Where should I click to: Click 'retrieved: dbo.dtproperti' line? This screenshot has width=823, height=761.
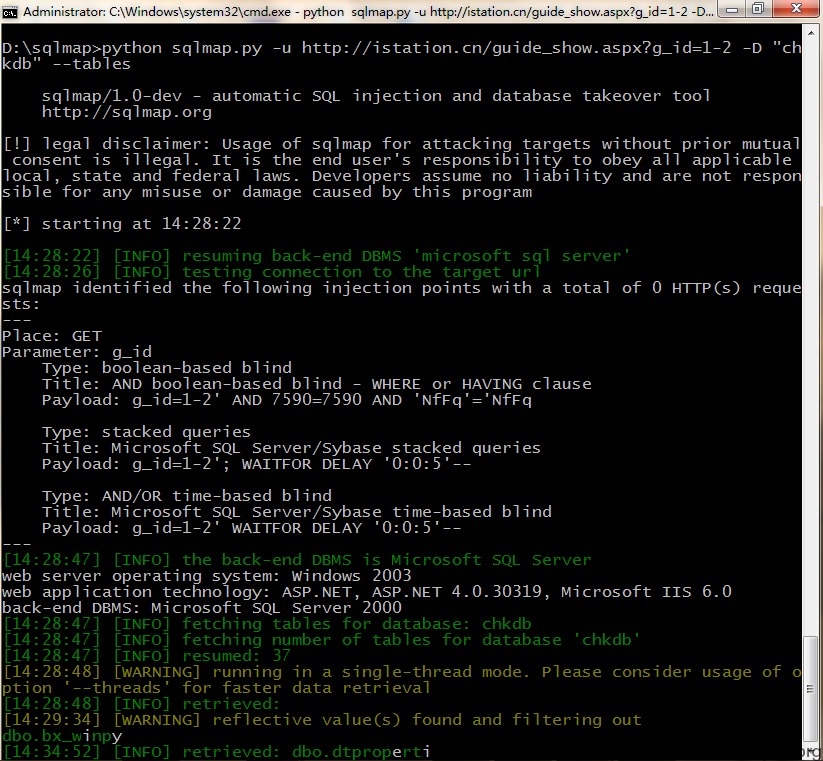tap(216, 752)
